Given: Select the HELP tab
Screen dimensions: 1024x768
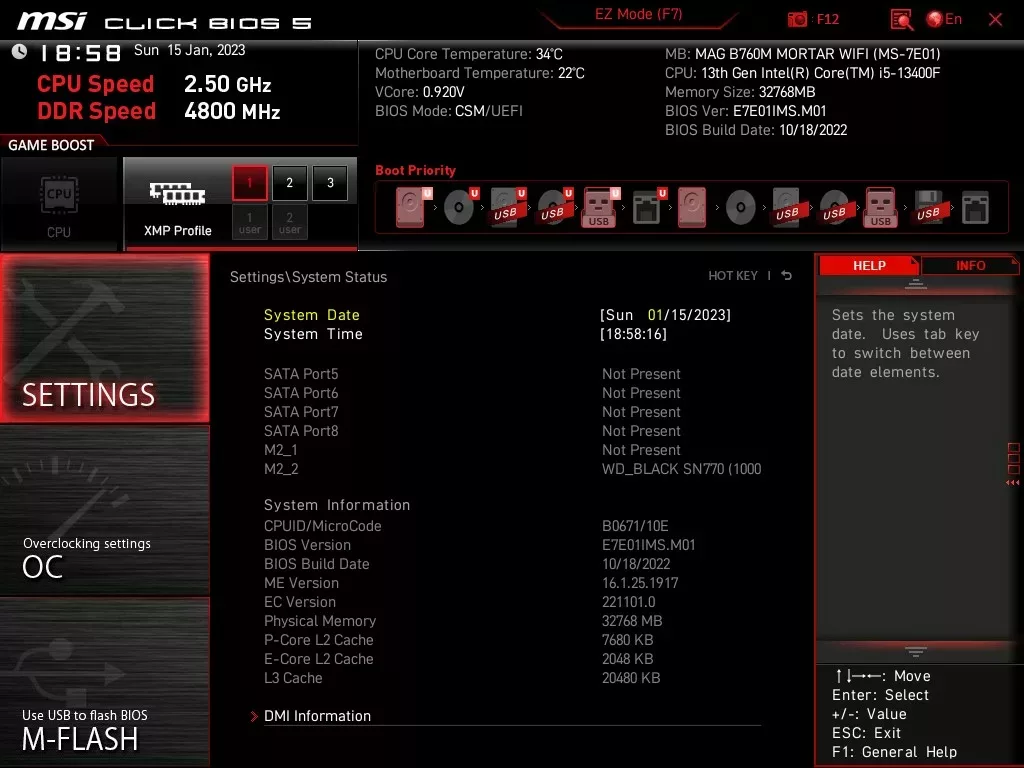Looking at the screenshot, I should coord(868,265).
